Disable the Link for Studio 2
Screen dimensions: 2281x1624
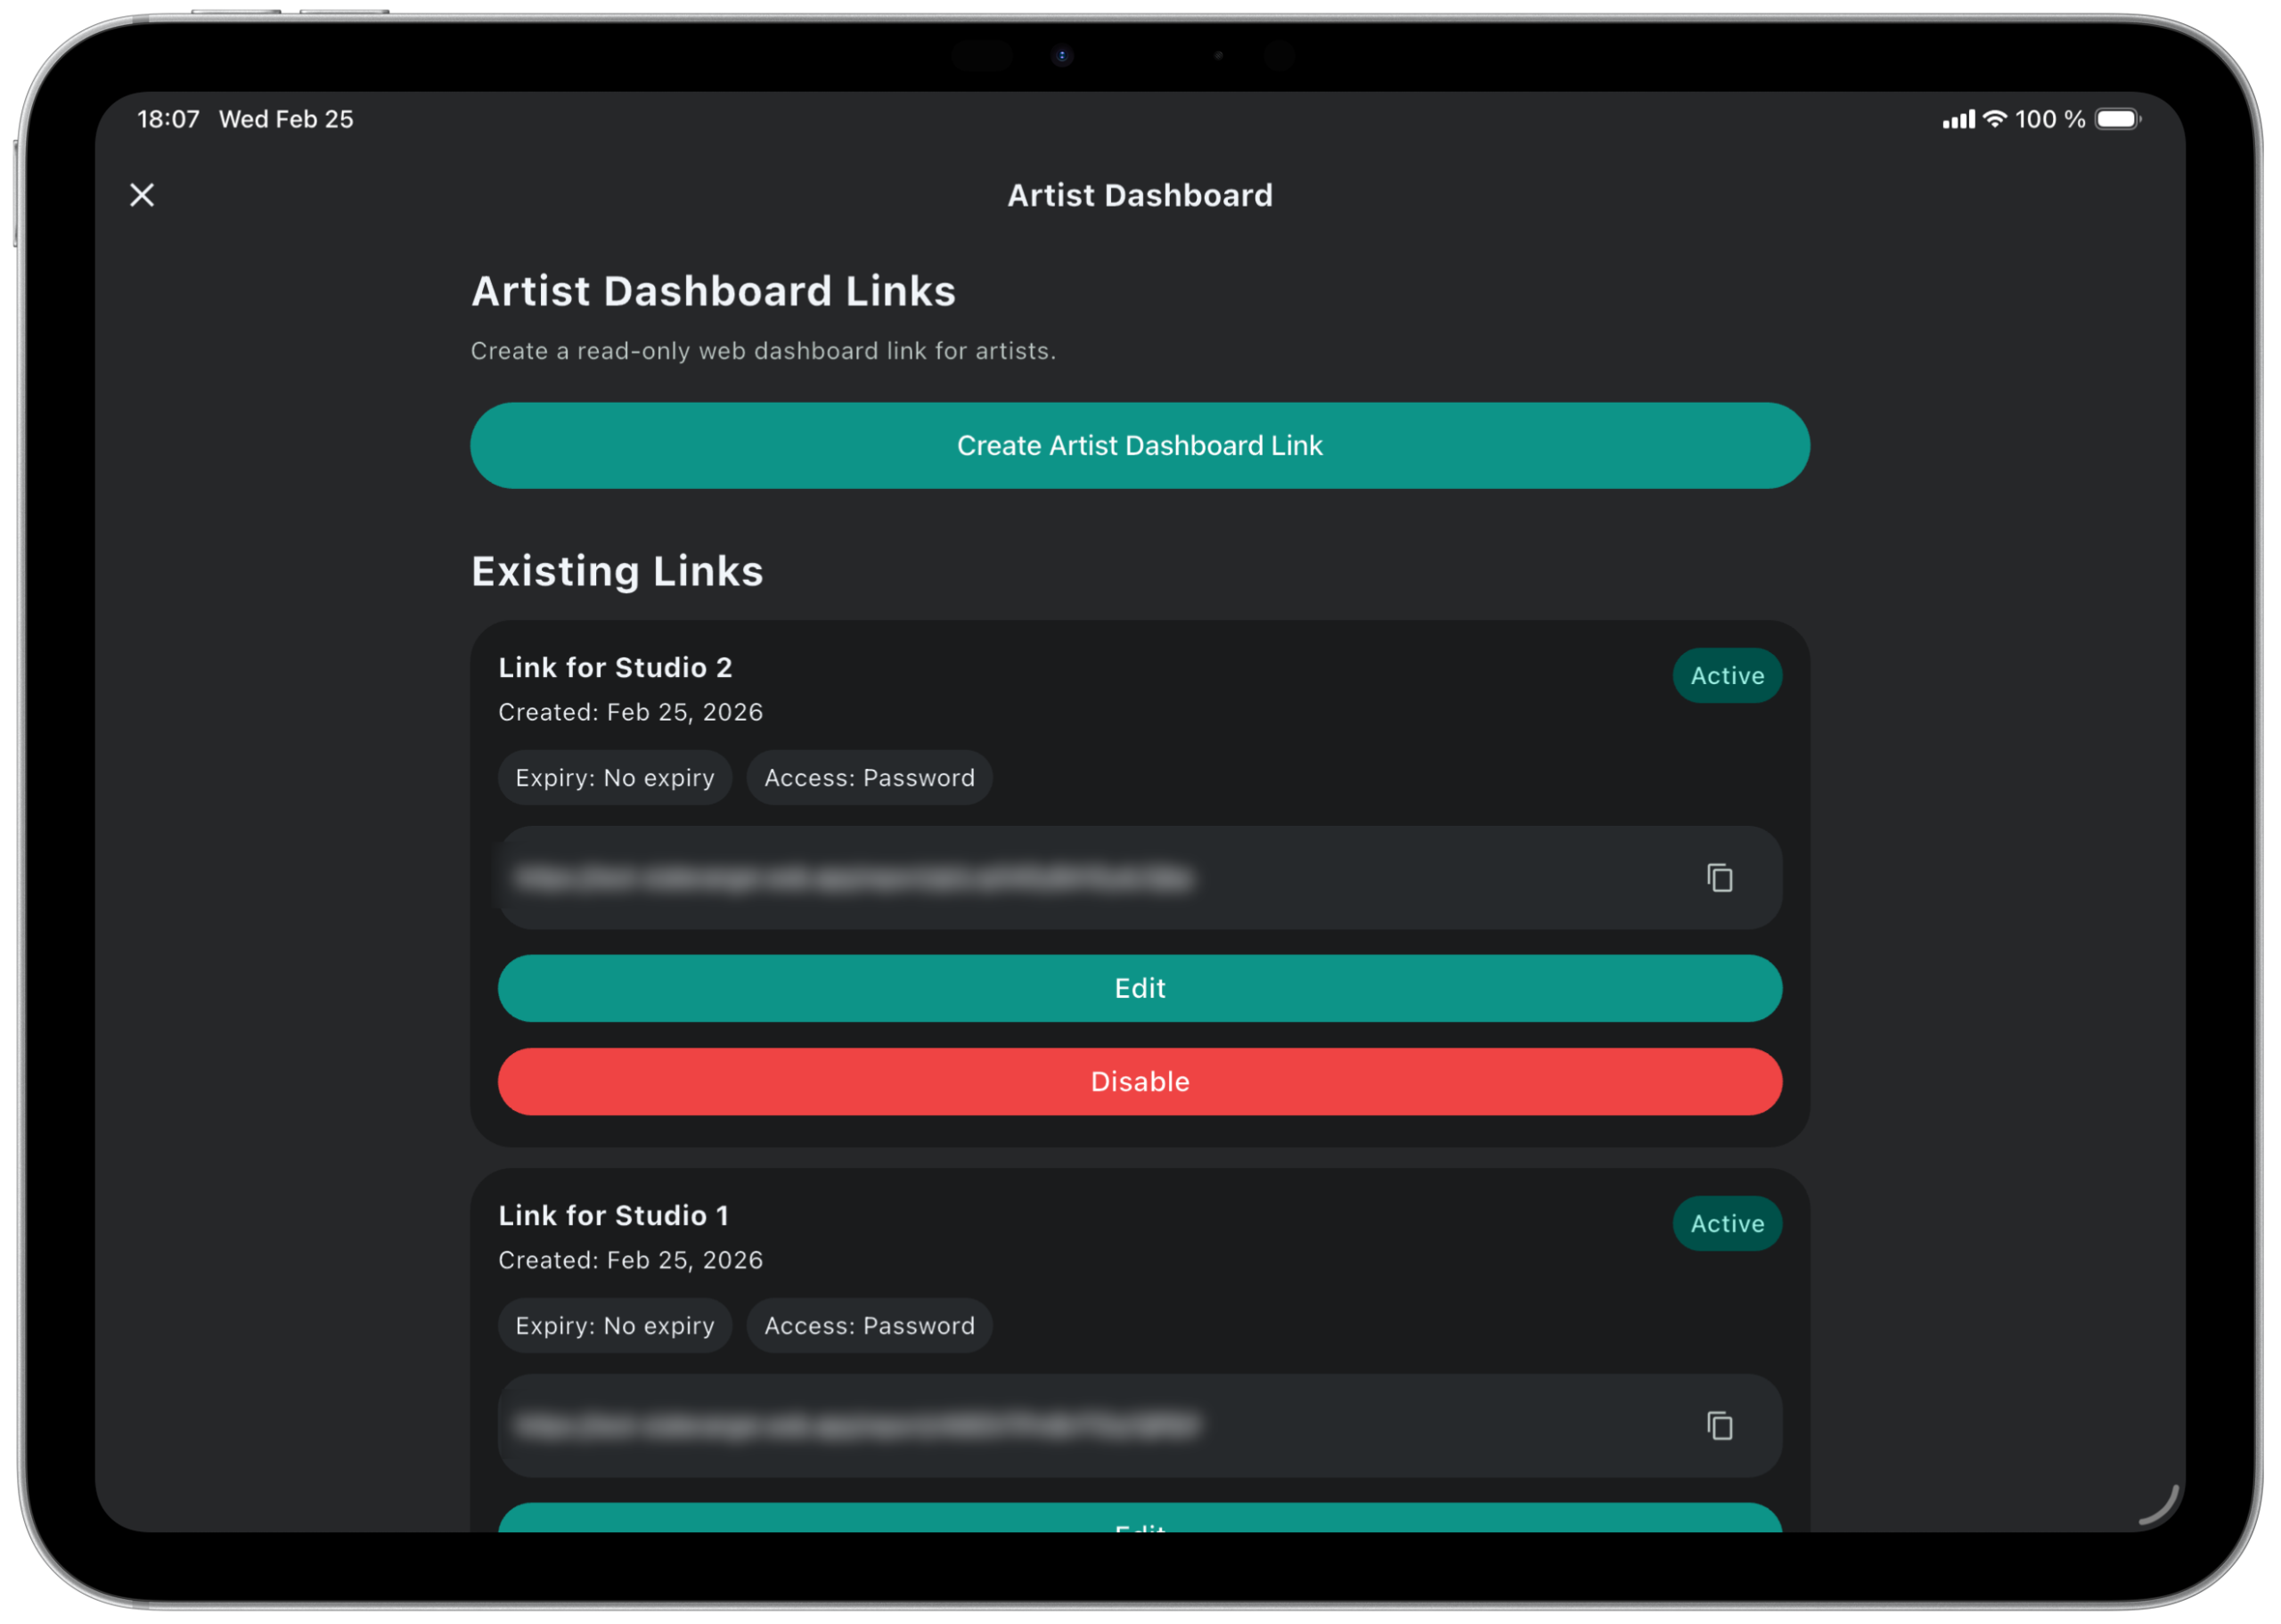1139,1081
